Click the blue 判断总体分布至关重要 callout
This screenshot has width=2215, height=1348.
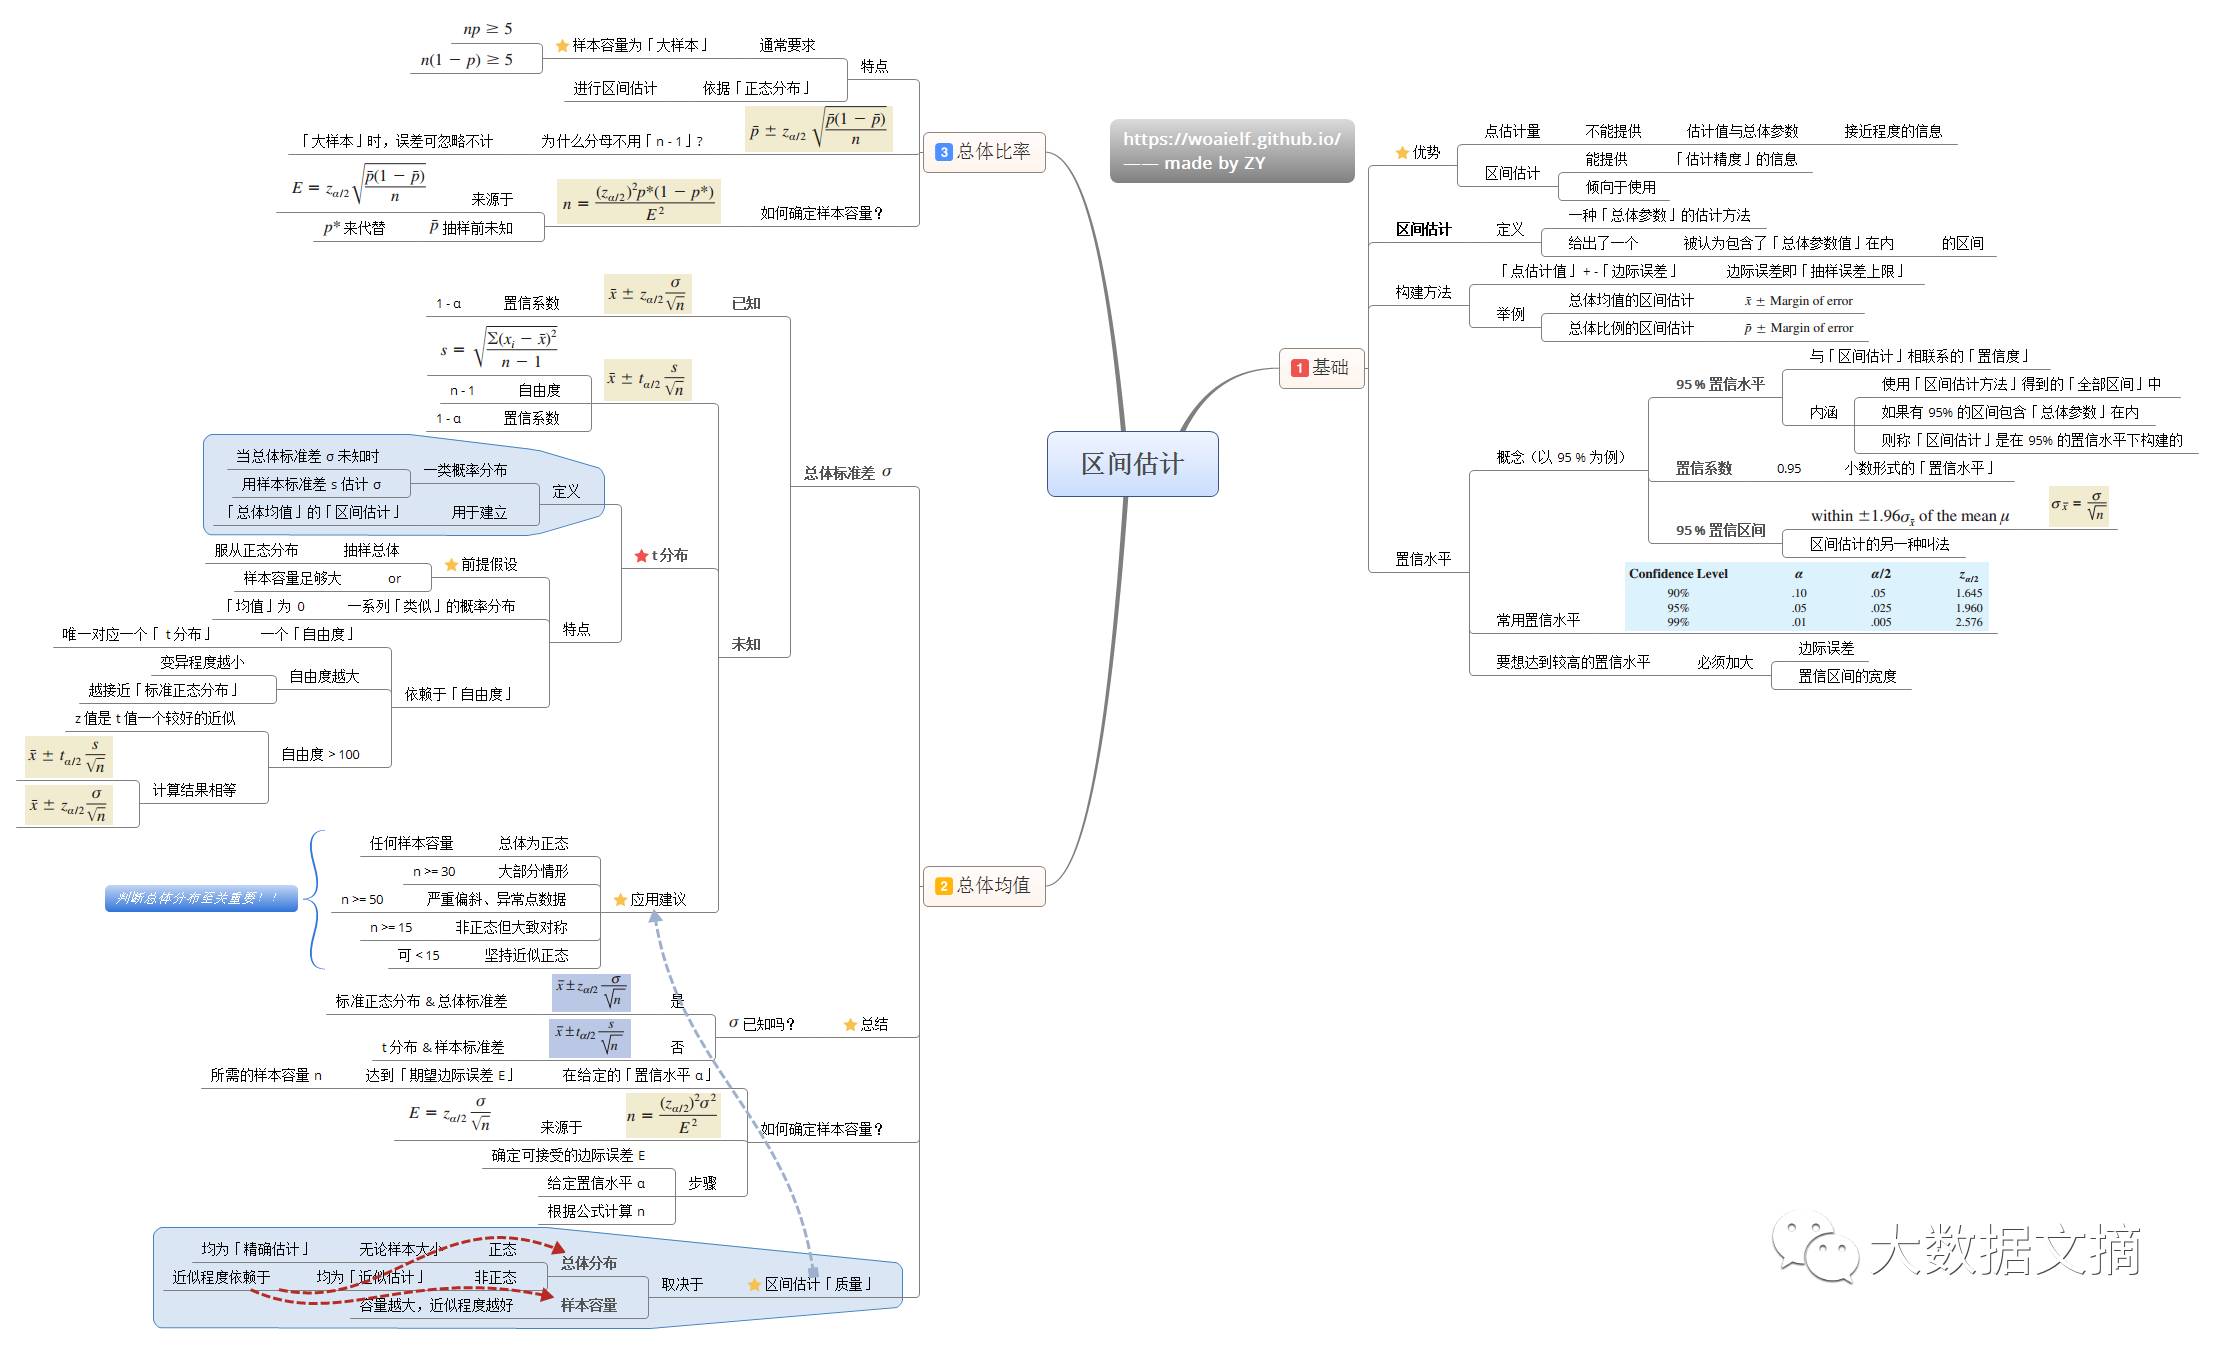[201, 898]
